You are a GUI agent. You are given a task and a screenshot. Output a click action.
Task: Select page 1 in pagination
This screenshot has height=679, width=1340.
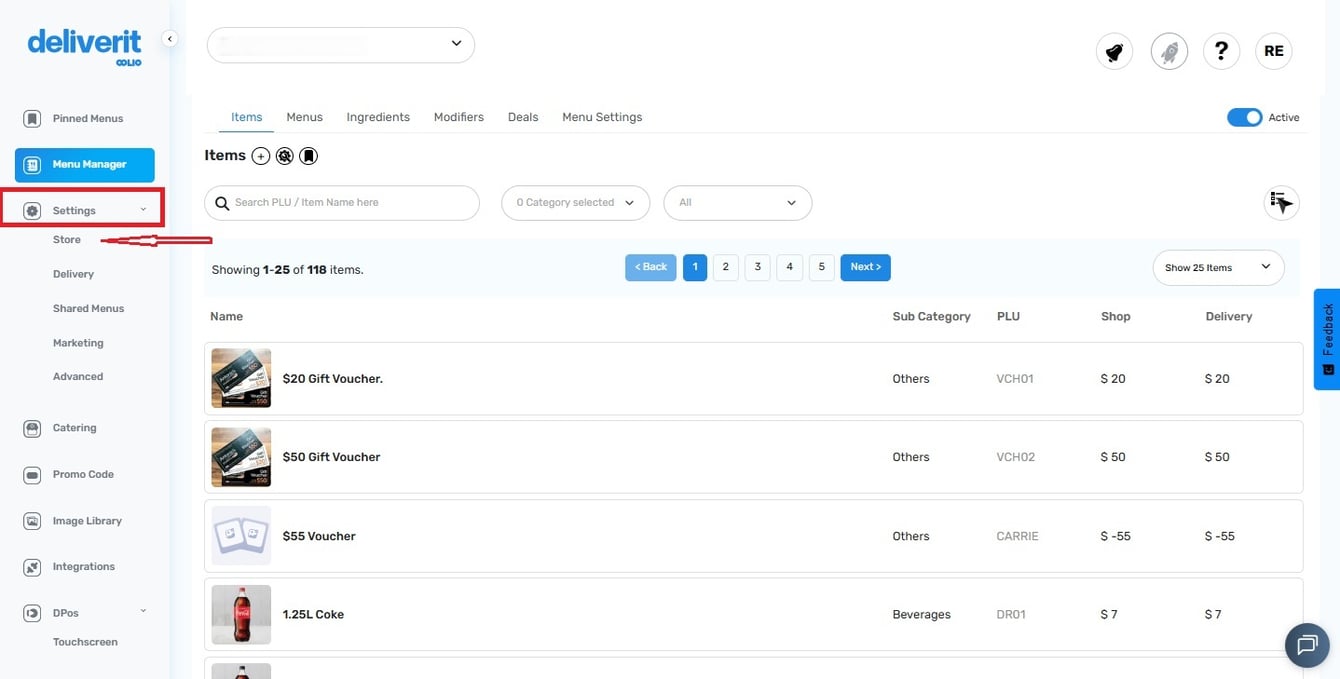tap(695, 268)
